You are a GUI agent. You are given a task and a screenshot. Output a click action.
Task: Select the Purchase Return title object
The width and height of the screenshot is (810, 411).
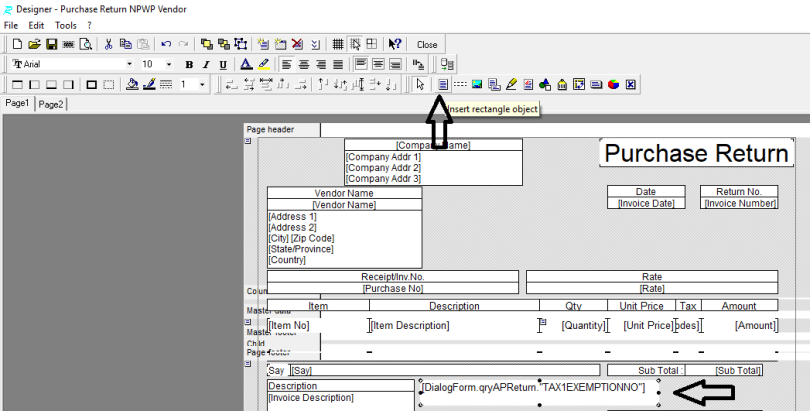pos(697,153)
